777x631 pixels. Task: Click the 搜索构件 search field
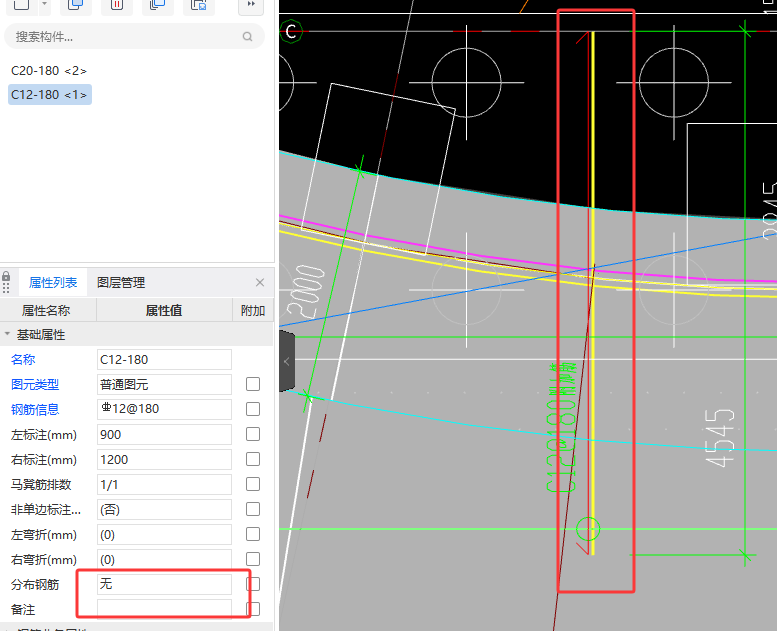click(134, 36)
